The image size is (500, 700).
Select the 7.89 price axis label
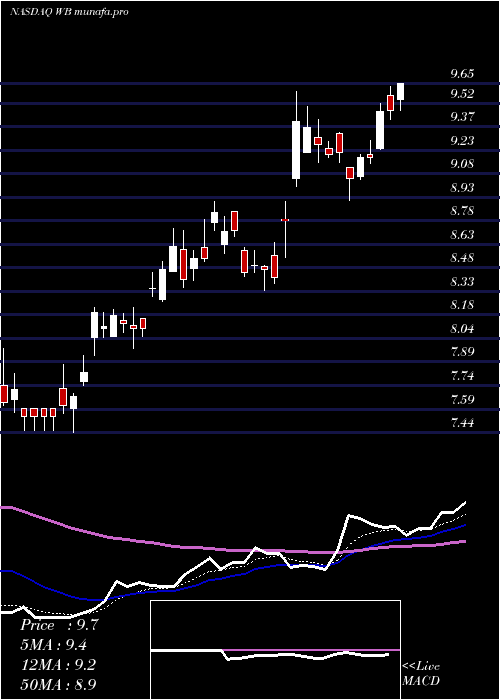click(x=462, y=352)
